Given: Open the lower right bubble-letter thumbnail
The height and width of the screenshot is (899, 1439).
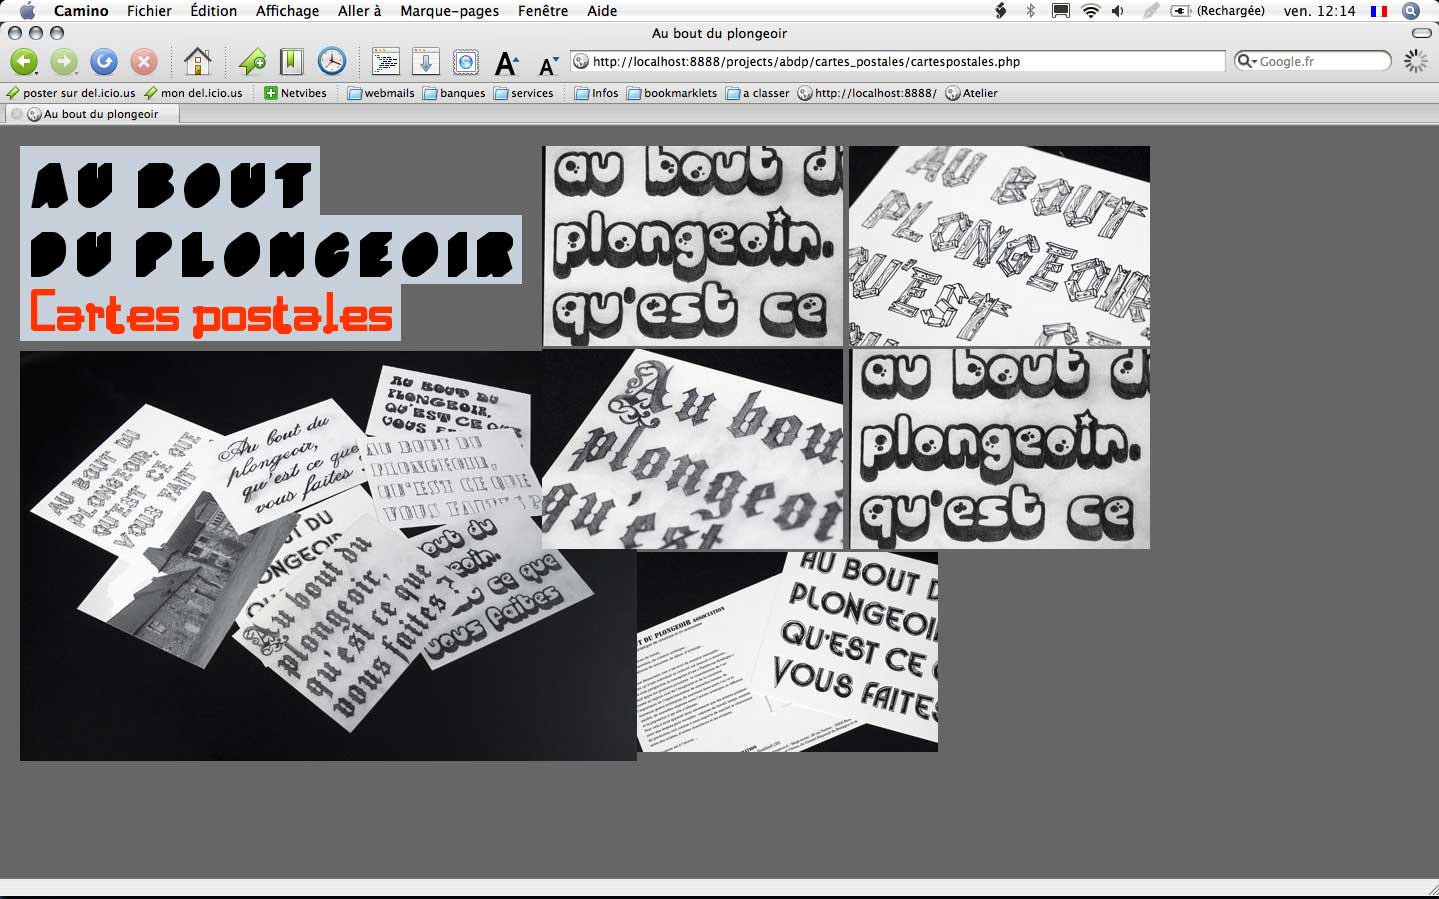Looking at the screenshot, I should coord(1000,449).
